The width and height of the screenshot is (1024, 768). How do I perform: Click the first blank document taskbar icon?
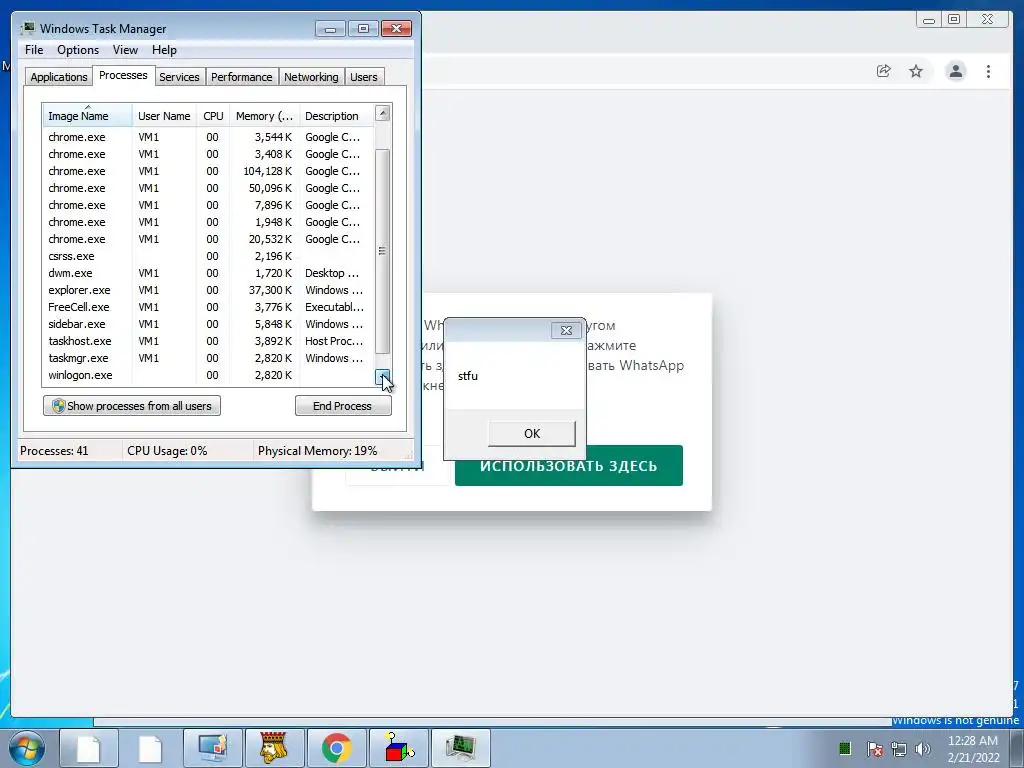tap(88, 748)
